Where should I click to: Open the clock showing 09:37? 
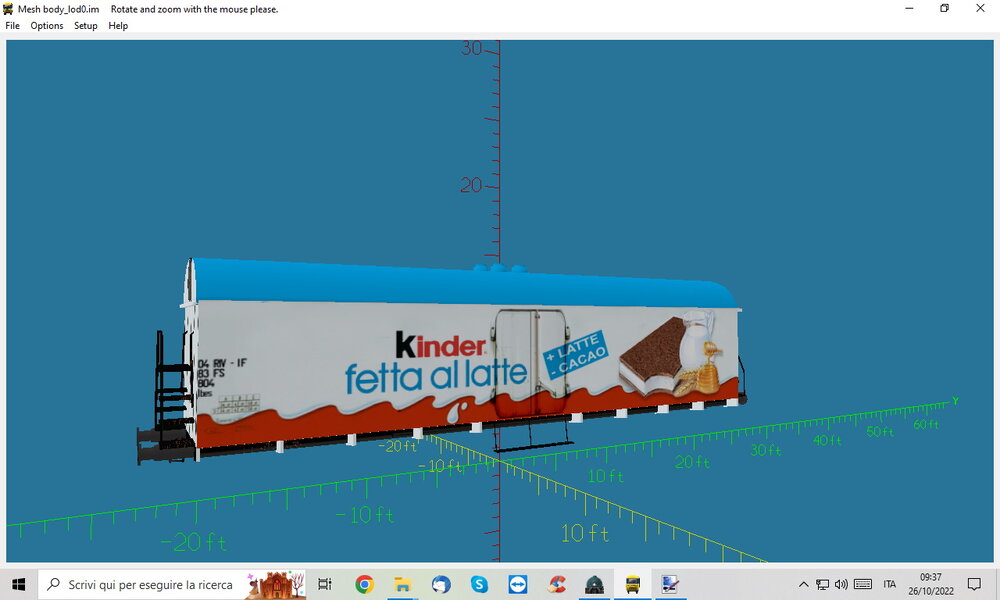click(930, 584)
